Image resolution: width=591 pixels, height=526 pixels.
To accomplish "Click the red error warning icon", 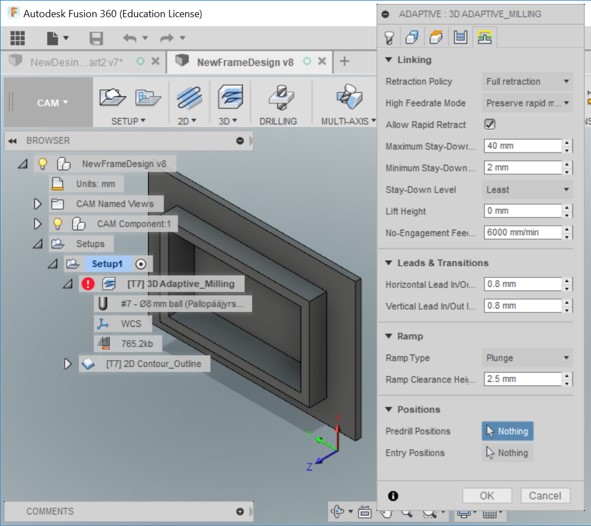I will pos(88,284).
